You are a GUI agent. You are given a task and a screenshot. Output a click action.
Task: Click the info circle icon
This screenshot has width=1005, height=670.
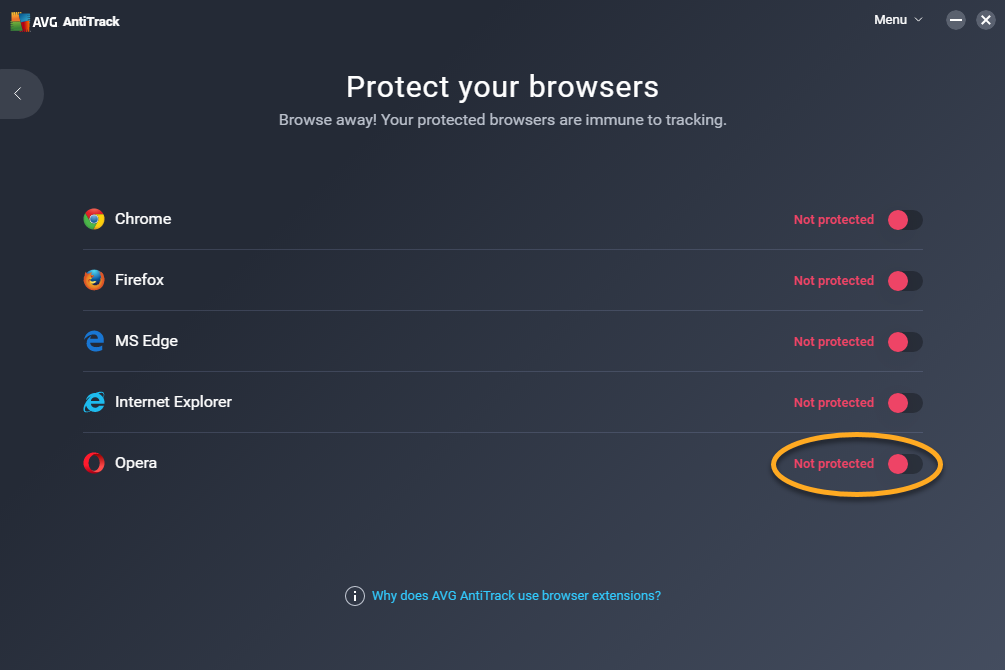(354, 596)
